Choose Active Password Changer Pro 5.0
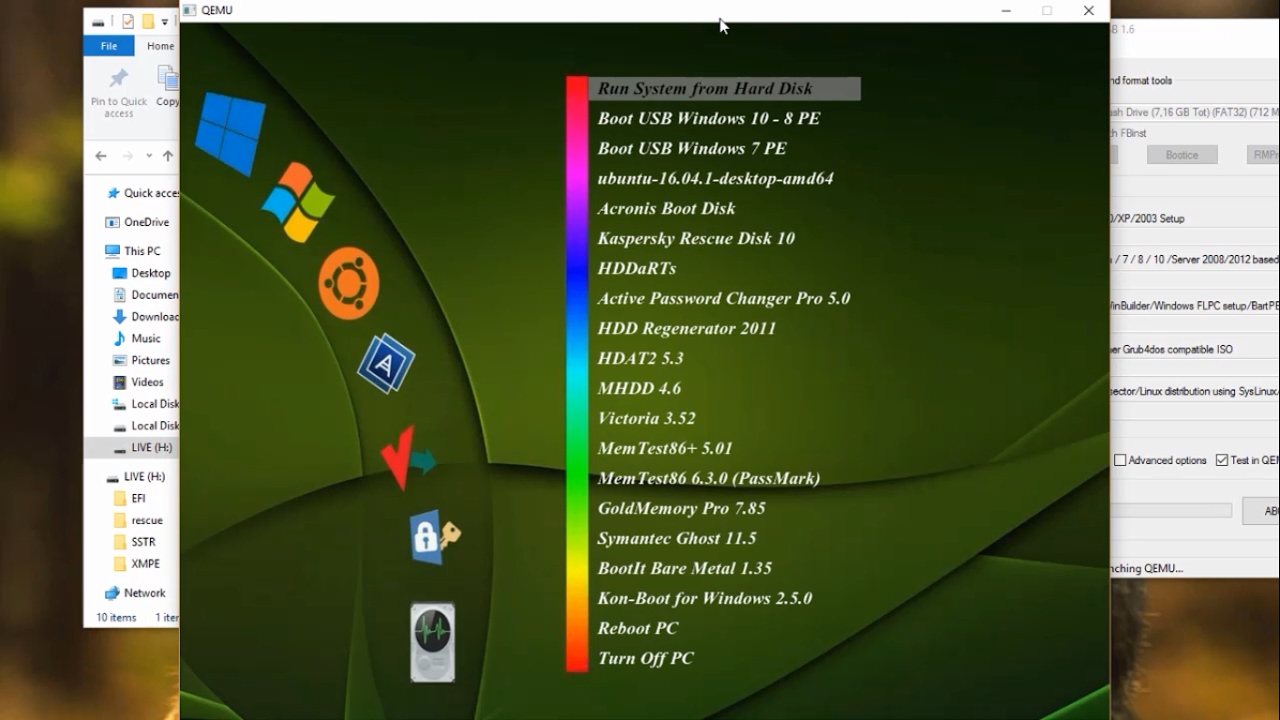Viewport: 1280px width, 720px height. [724, 298]
